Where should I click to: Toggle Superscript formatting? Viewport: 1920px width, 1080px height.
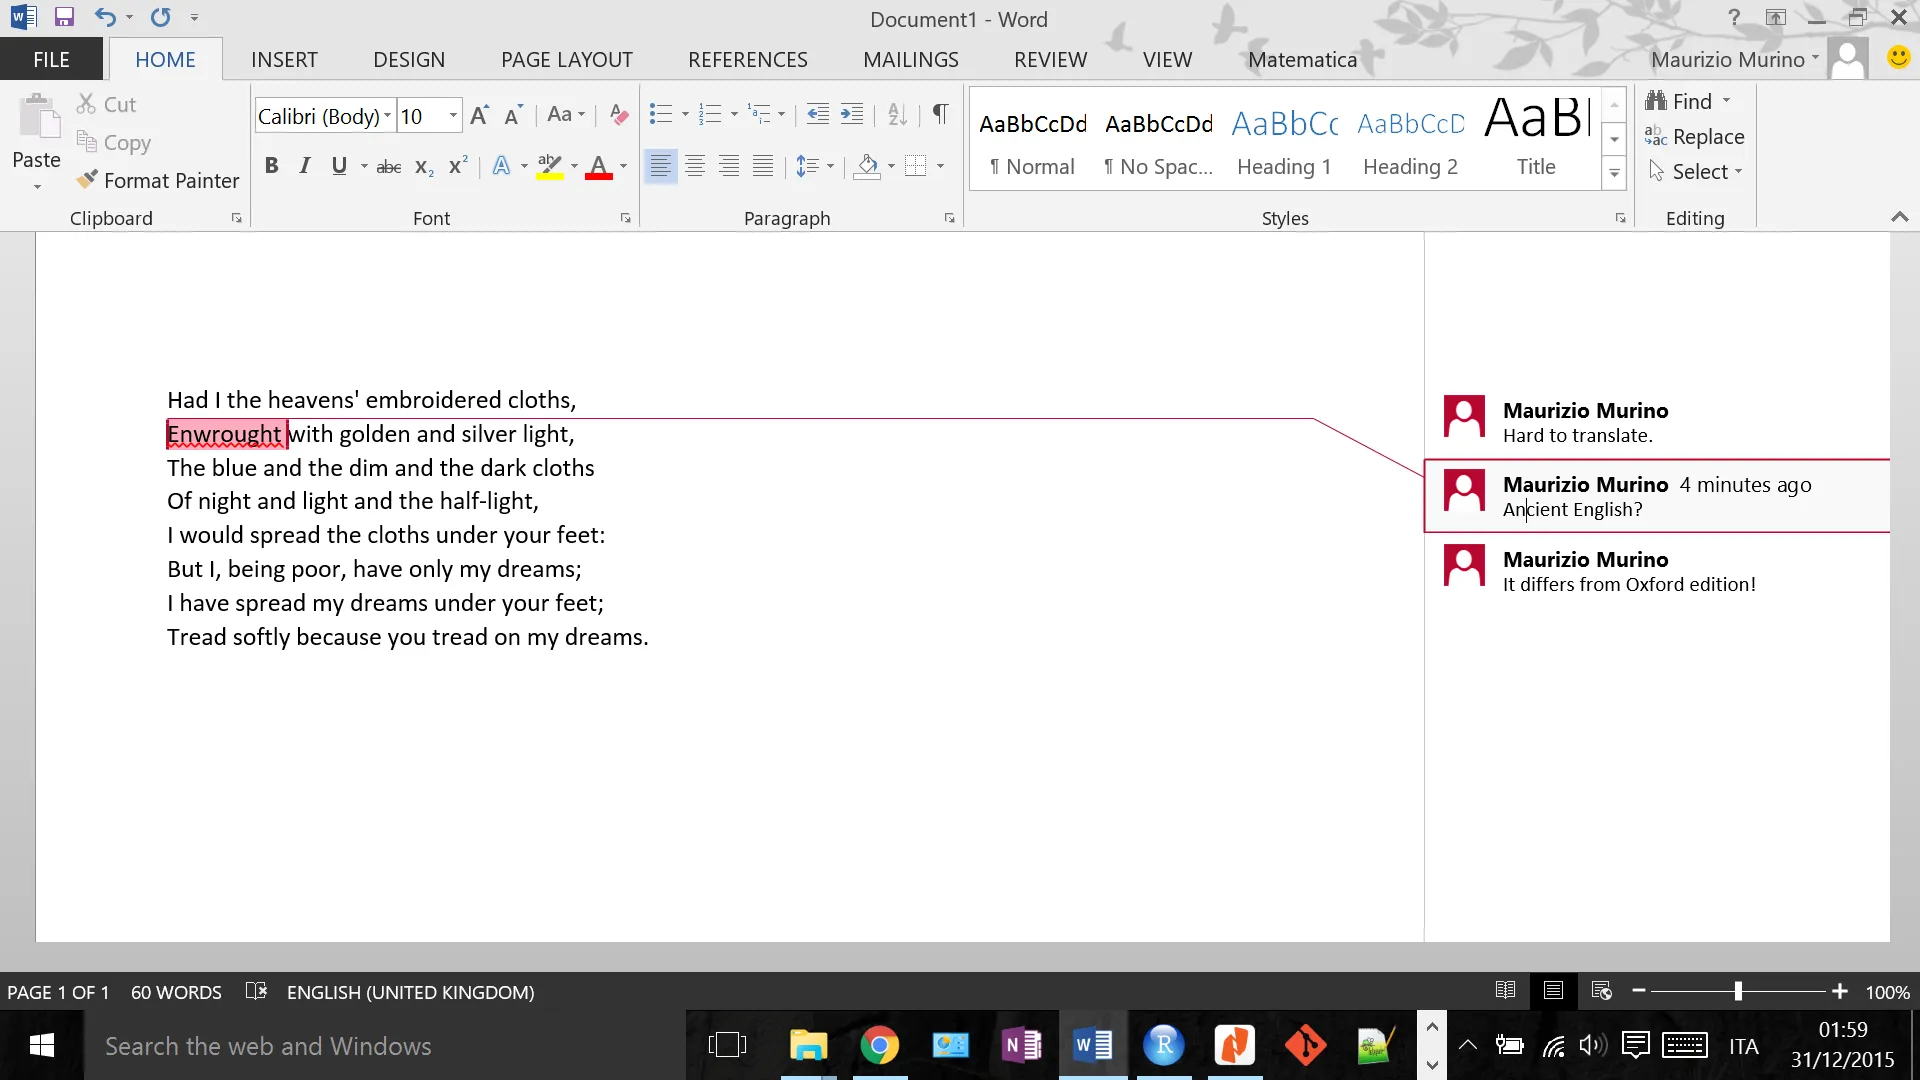tap(458, 166)
